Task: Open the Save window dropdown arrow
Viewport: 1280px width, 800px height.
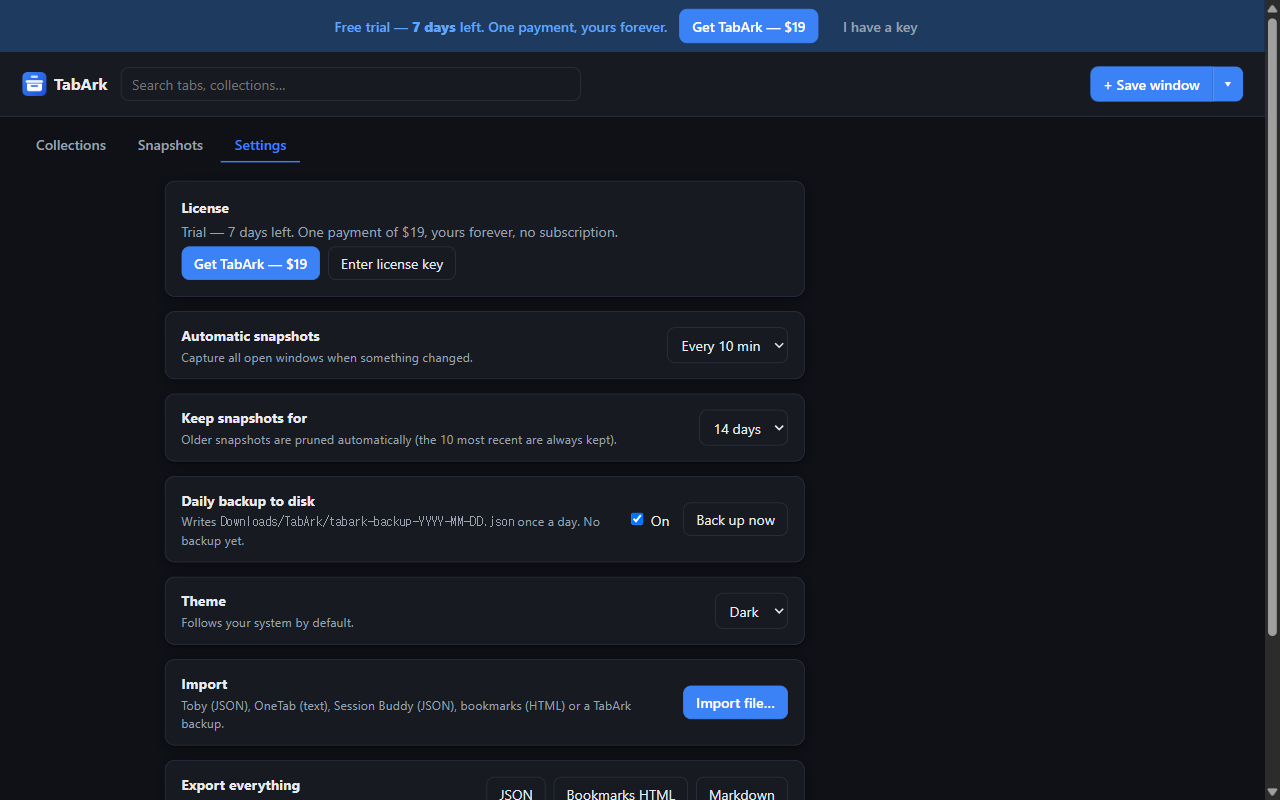Action: tap(1228, 84)
